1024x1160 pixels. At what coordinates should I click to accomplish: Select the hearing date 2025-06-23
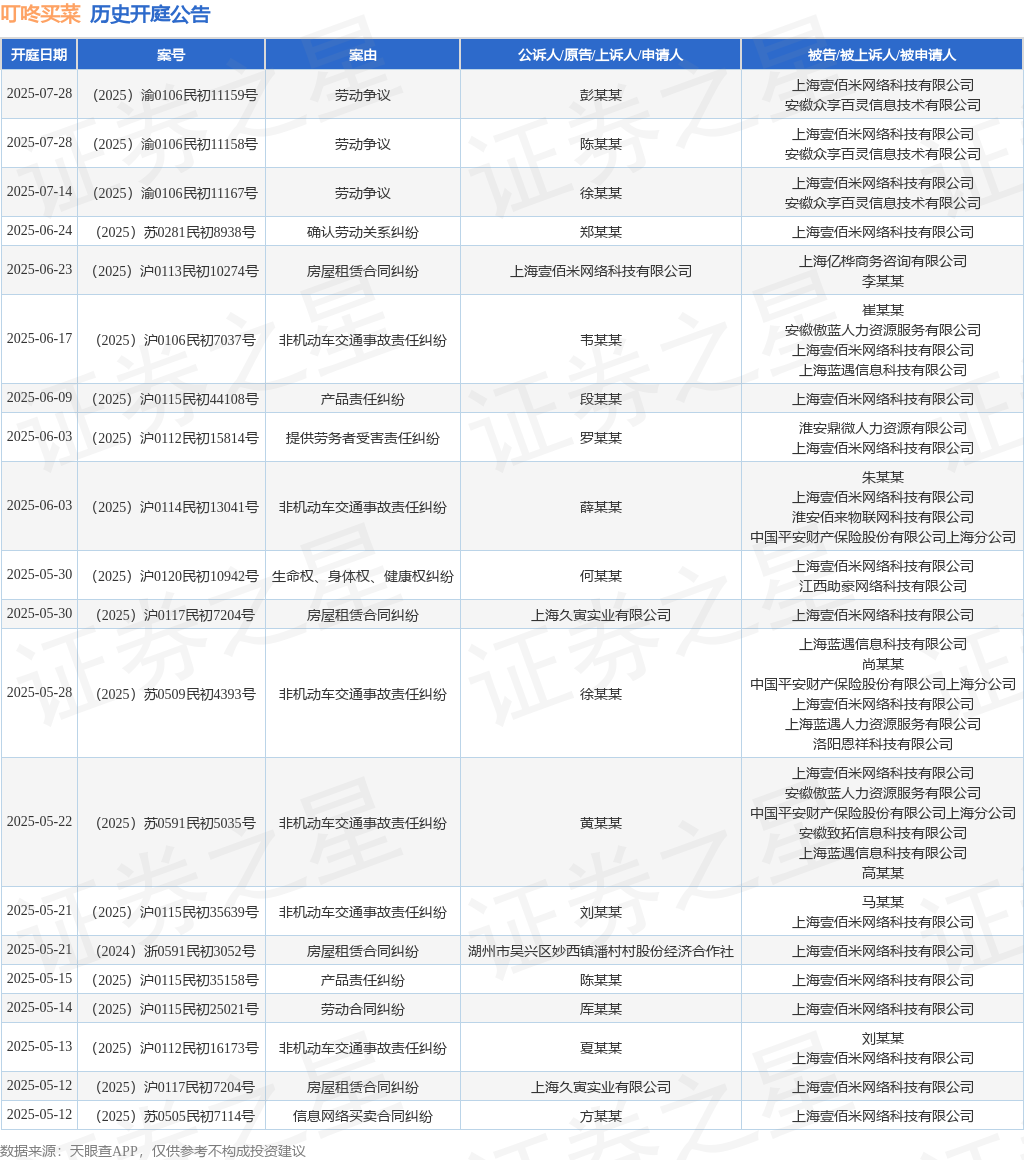(39, 269)
